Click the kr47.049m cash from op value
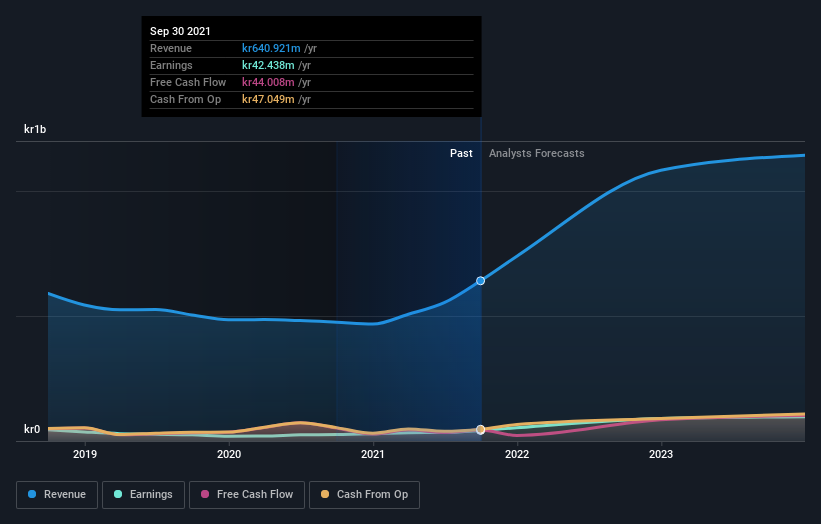821x524 pixels. coord(268,99)
